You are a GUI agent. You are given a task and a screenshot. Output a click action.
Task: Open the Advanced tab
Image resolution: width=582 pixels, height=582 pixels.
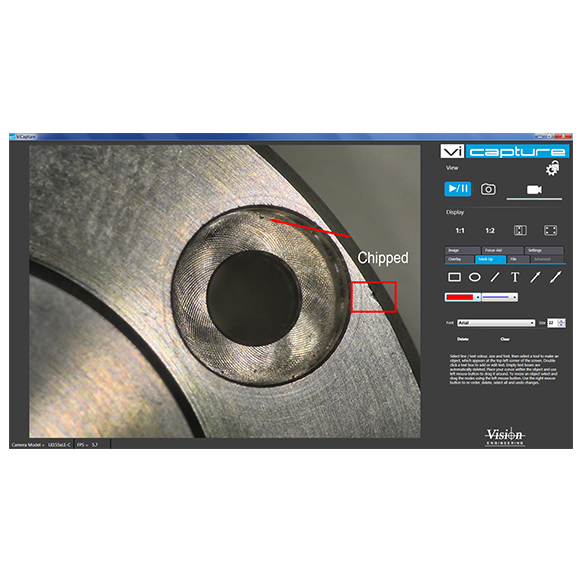[x=547, y=259]
